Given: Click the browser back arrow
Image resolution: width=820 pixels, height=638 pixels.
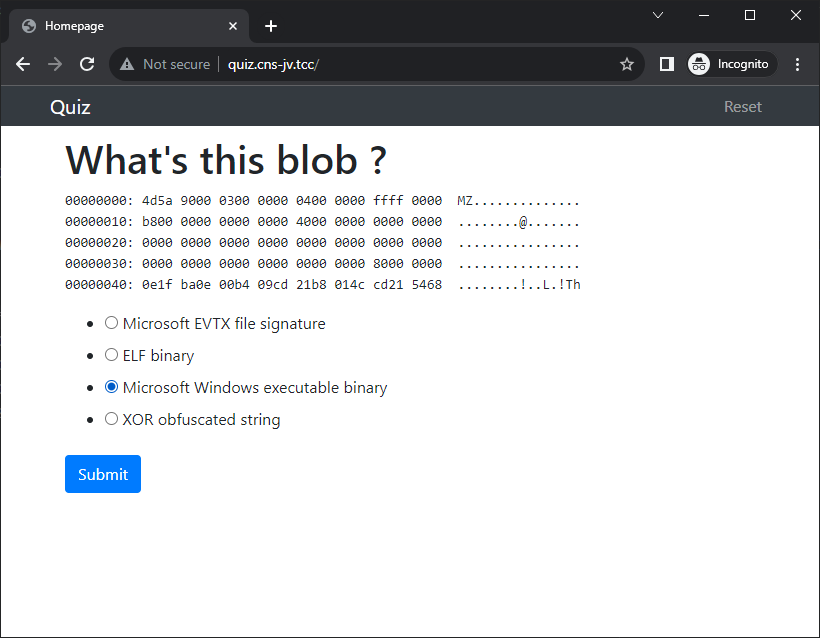Looking at the screenshot, I should [x=23, y=64].
